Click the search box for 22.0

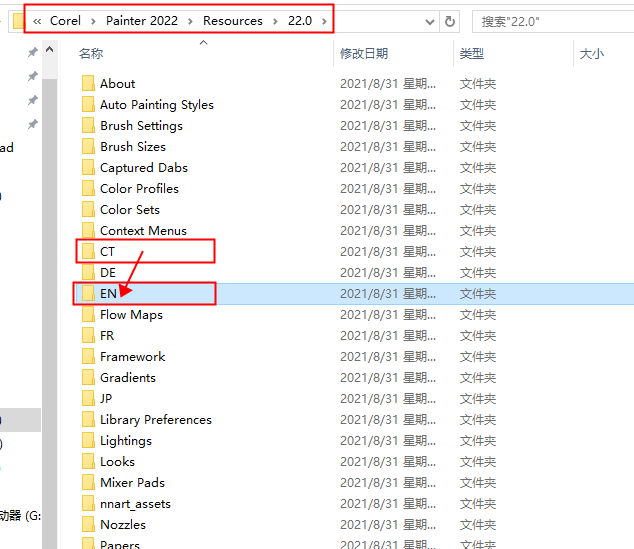[554, 21]
